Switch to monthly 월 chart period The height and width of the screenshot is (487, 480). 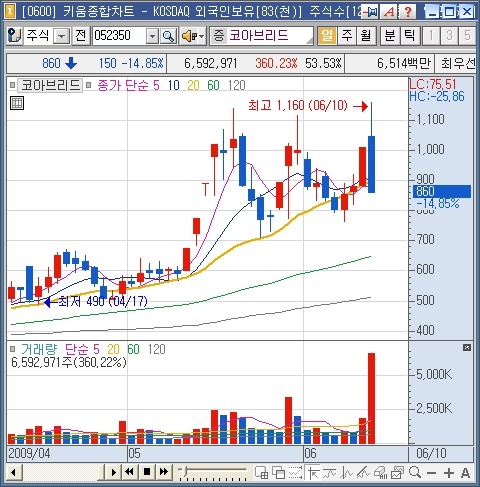[x=366, y=36]
